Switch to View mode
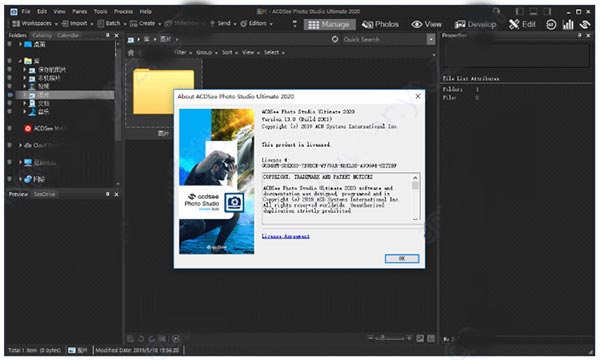This screenshot has width=600, height=360. tap(427, 24)
